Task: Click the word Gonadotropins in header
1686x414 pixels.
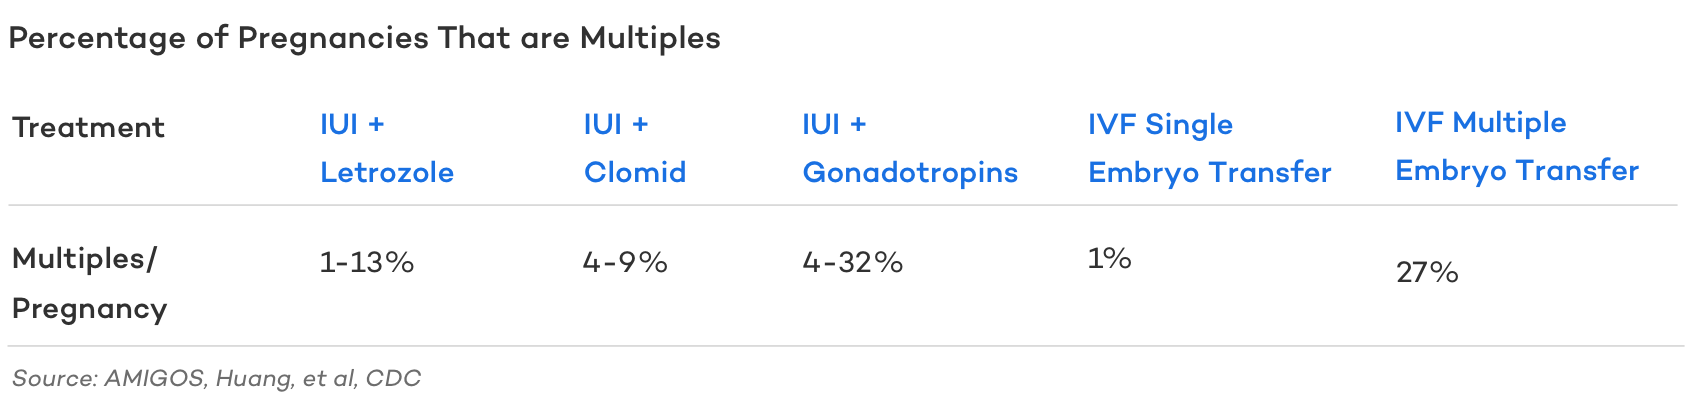Action: 910,173
